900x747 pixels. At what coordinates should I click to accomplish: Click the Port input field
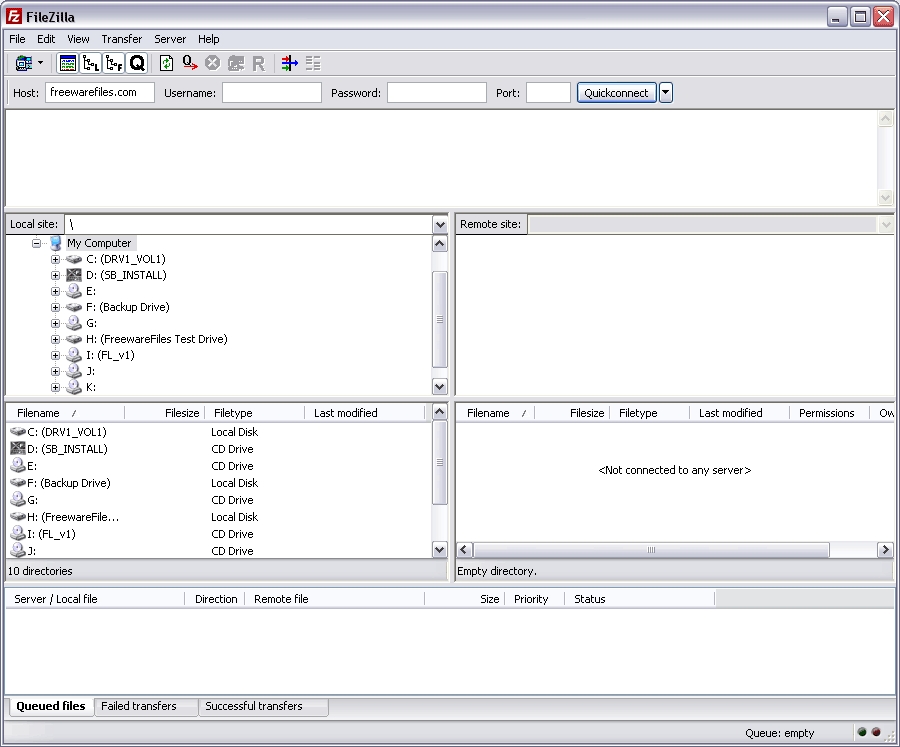pos(548,92)
